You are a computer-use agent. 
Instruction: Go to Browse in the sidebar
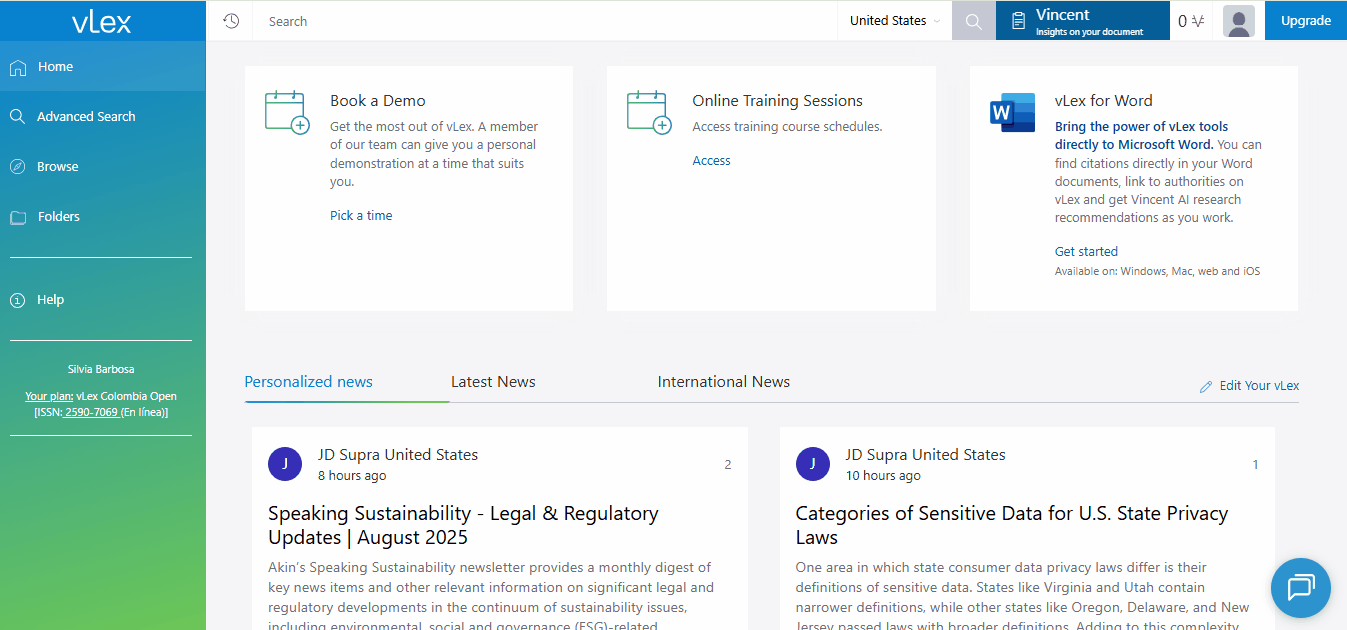tap(57, 167)
